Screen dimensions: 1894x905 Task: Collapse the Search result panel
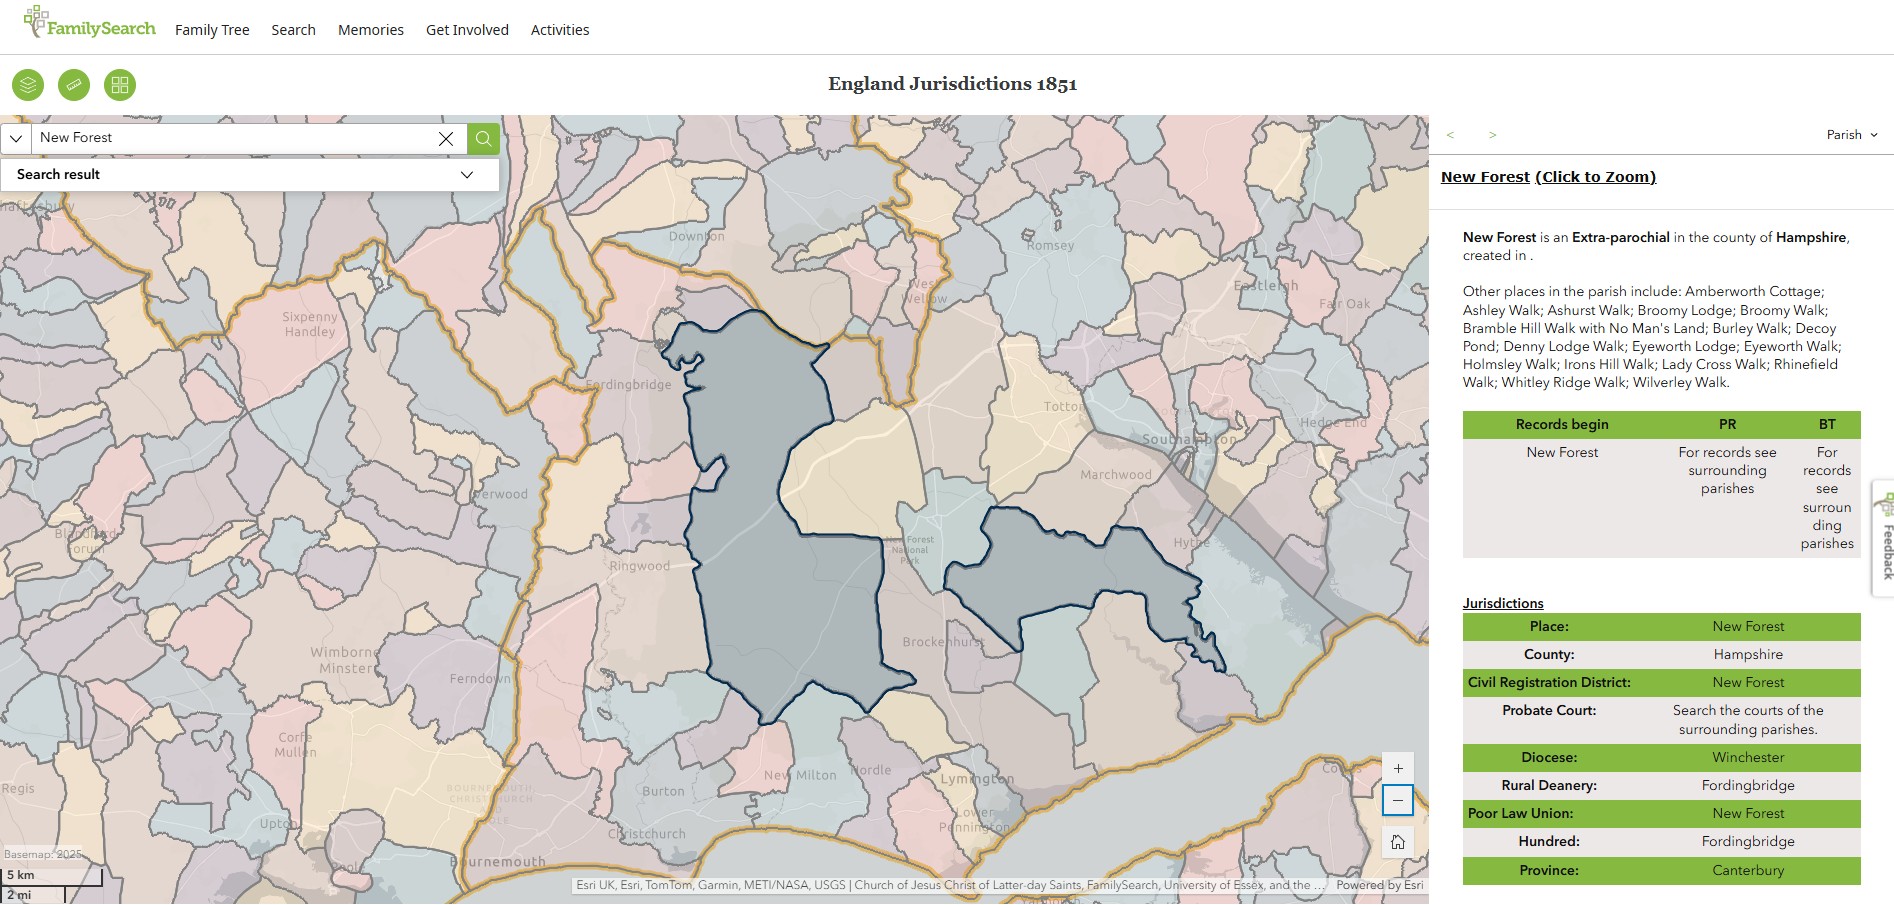pos(466,175)
